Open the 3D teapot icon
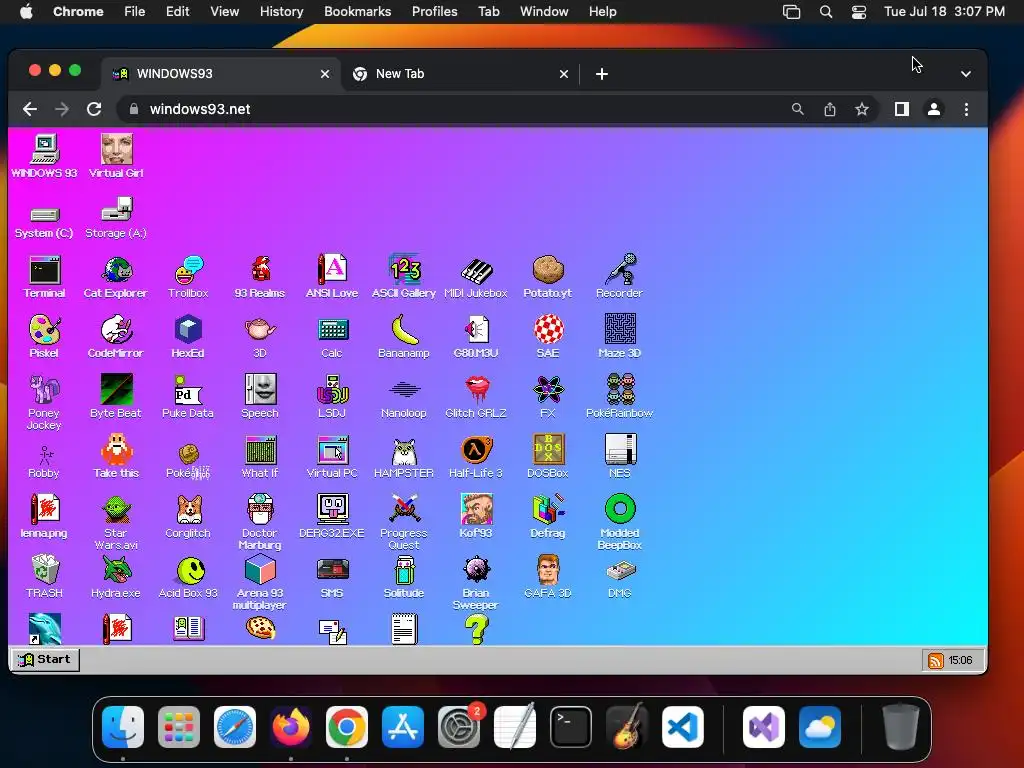Screen dimensions: 1024x768 tap(260, 337)
